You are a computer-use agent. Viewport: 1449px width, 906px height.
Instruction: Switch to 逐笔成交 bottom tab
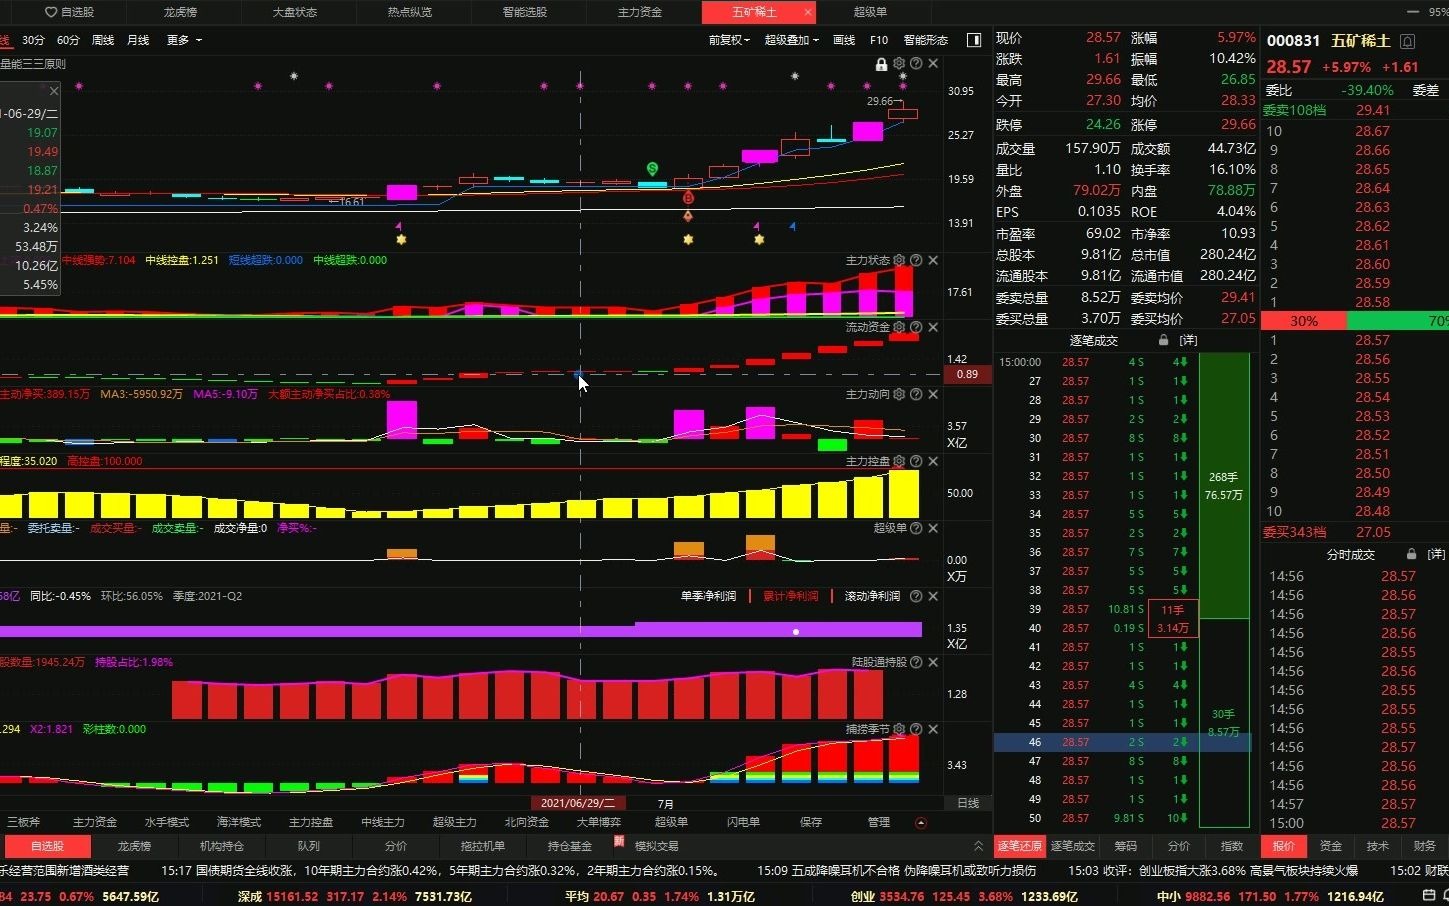(1072, 846)
